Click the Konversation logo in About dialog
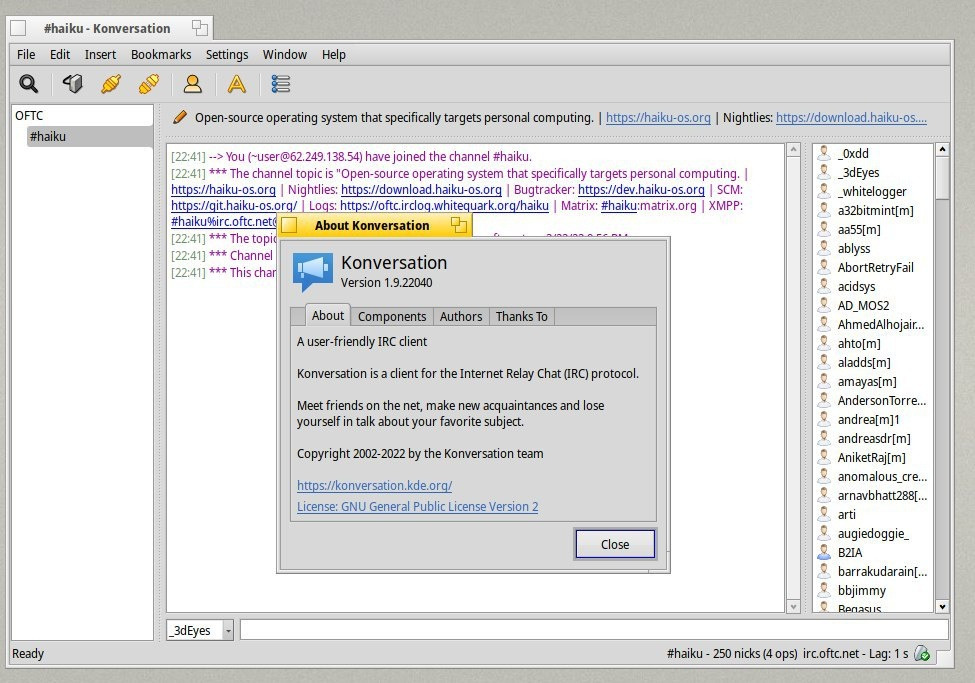Viewport: 975px width, 683px height. pyautogui.click(x=313, y=271)
